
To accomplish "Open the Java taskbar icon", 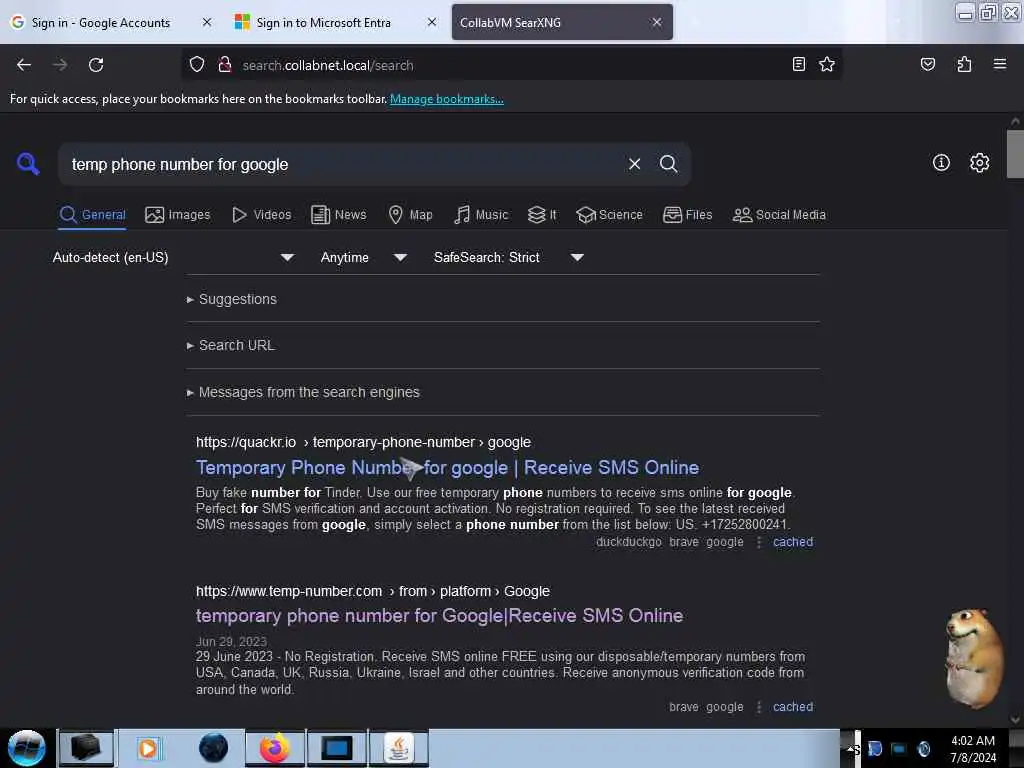I will click(x=399, y=748).
